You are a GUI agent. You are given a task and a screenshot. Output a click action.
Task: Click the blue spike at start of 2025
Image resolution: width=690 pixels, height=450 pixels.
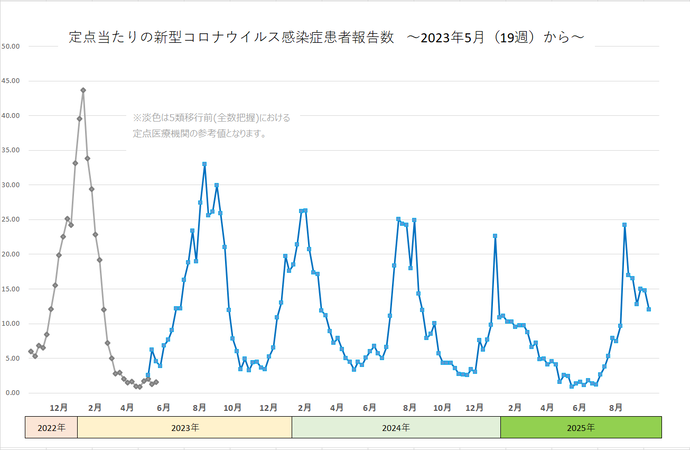click(x=495, y=236)
